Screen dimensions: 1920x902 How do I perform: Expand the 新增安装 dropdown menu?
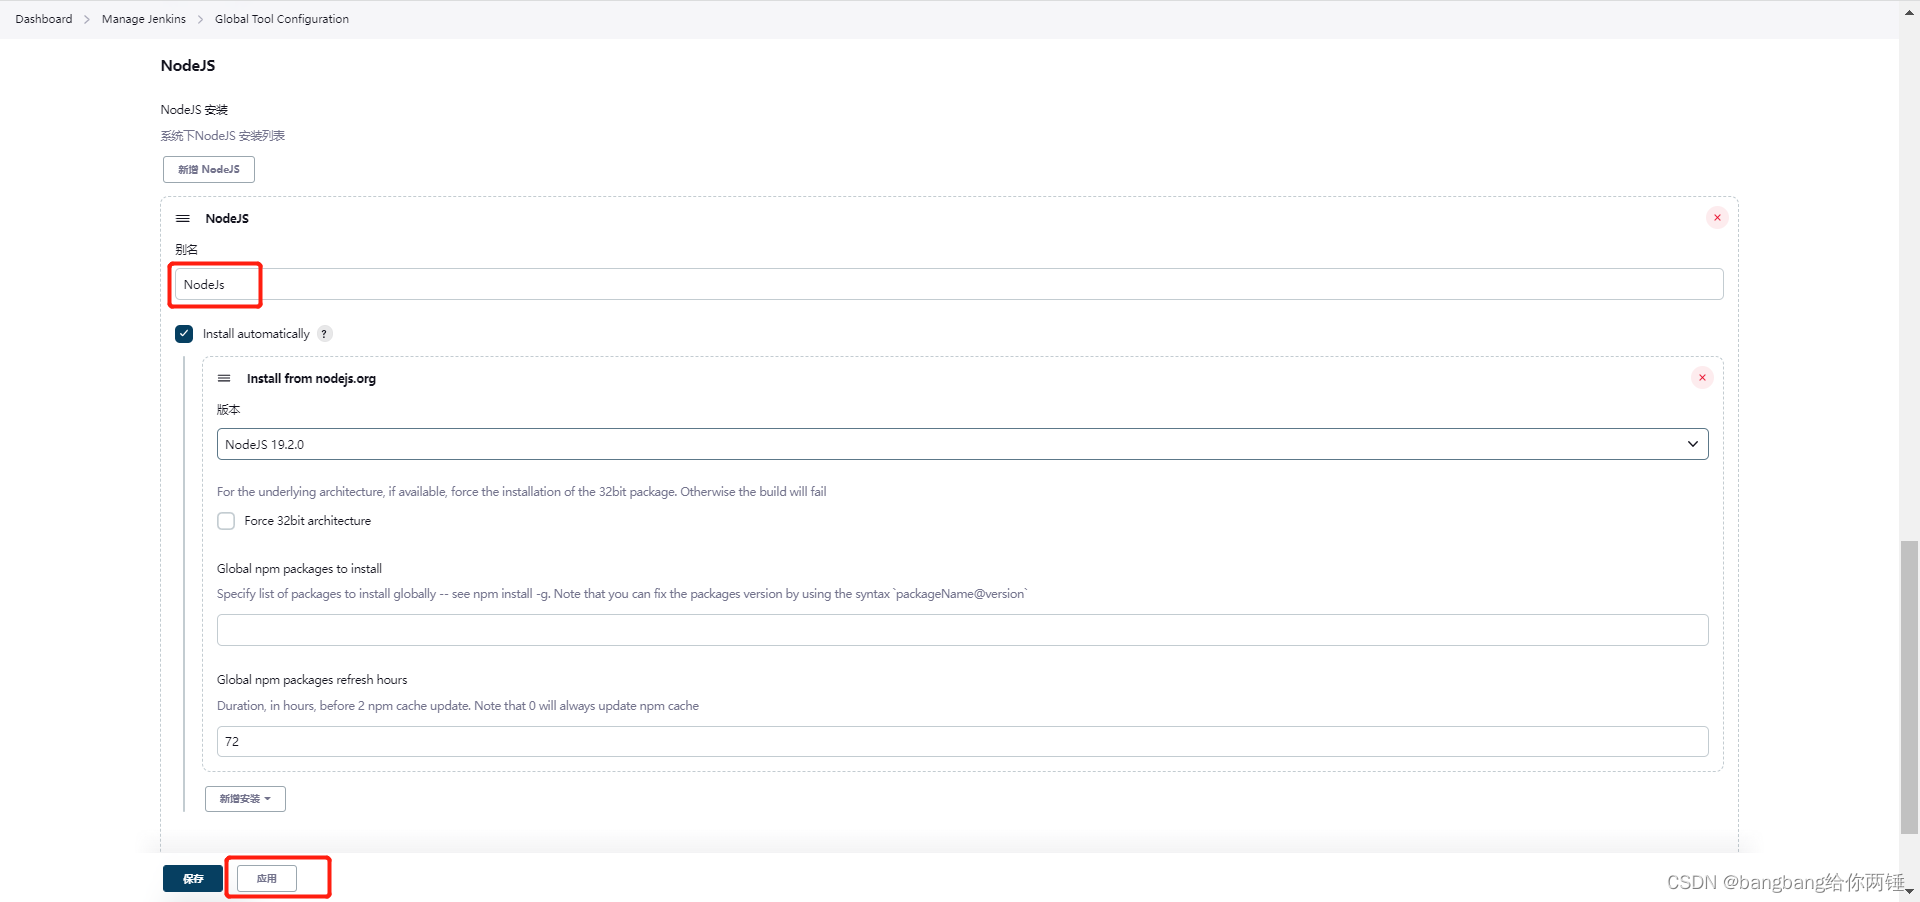click(x=245, y=798)
